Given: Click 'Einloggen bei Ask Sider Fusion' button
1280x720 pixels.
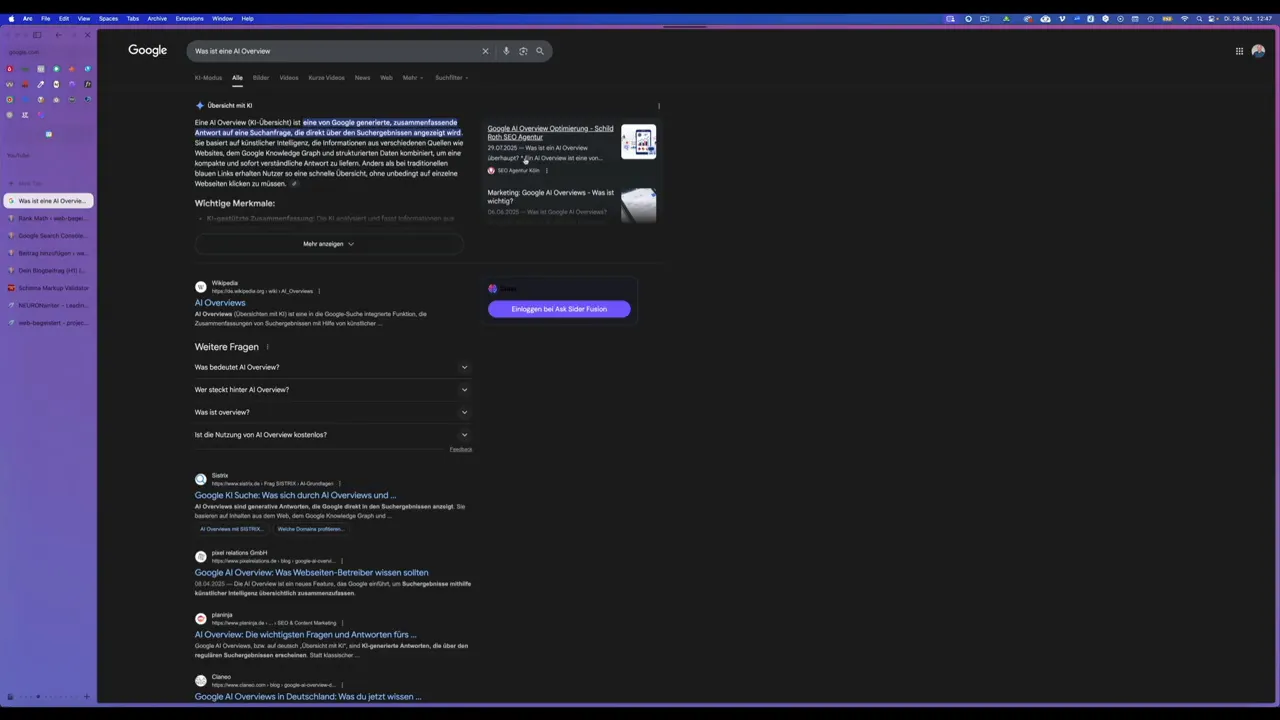Looking at the screenshot, I should pos(559,309).
